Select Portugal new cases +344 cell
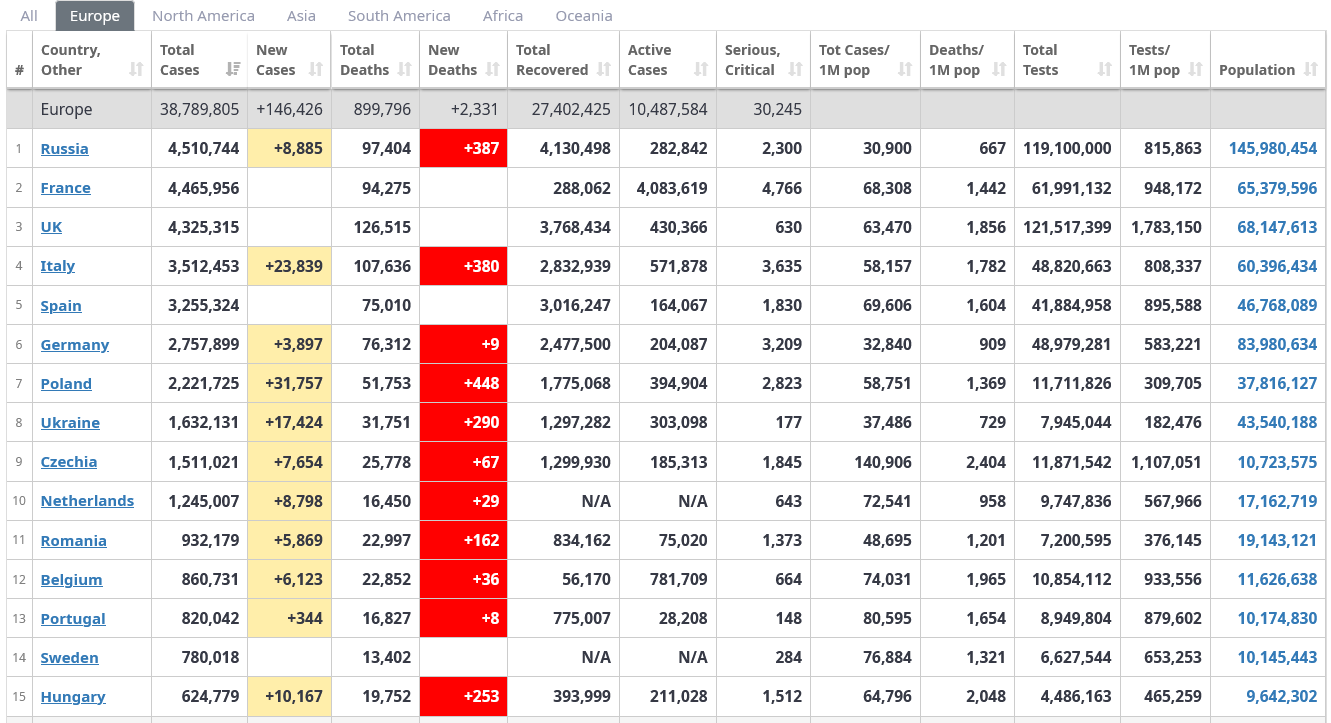 290,619
